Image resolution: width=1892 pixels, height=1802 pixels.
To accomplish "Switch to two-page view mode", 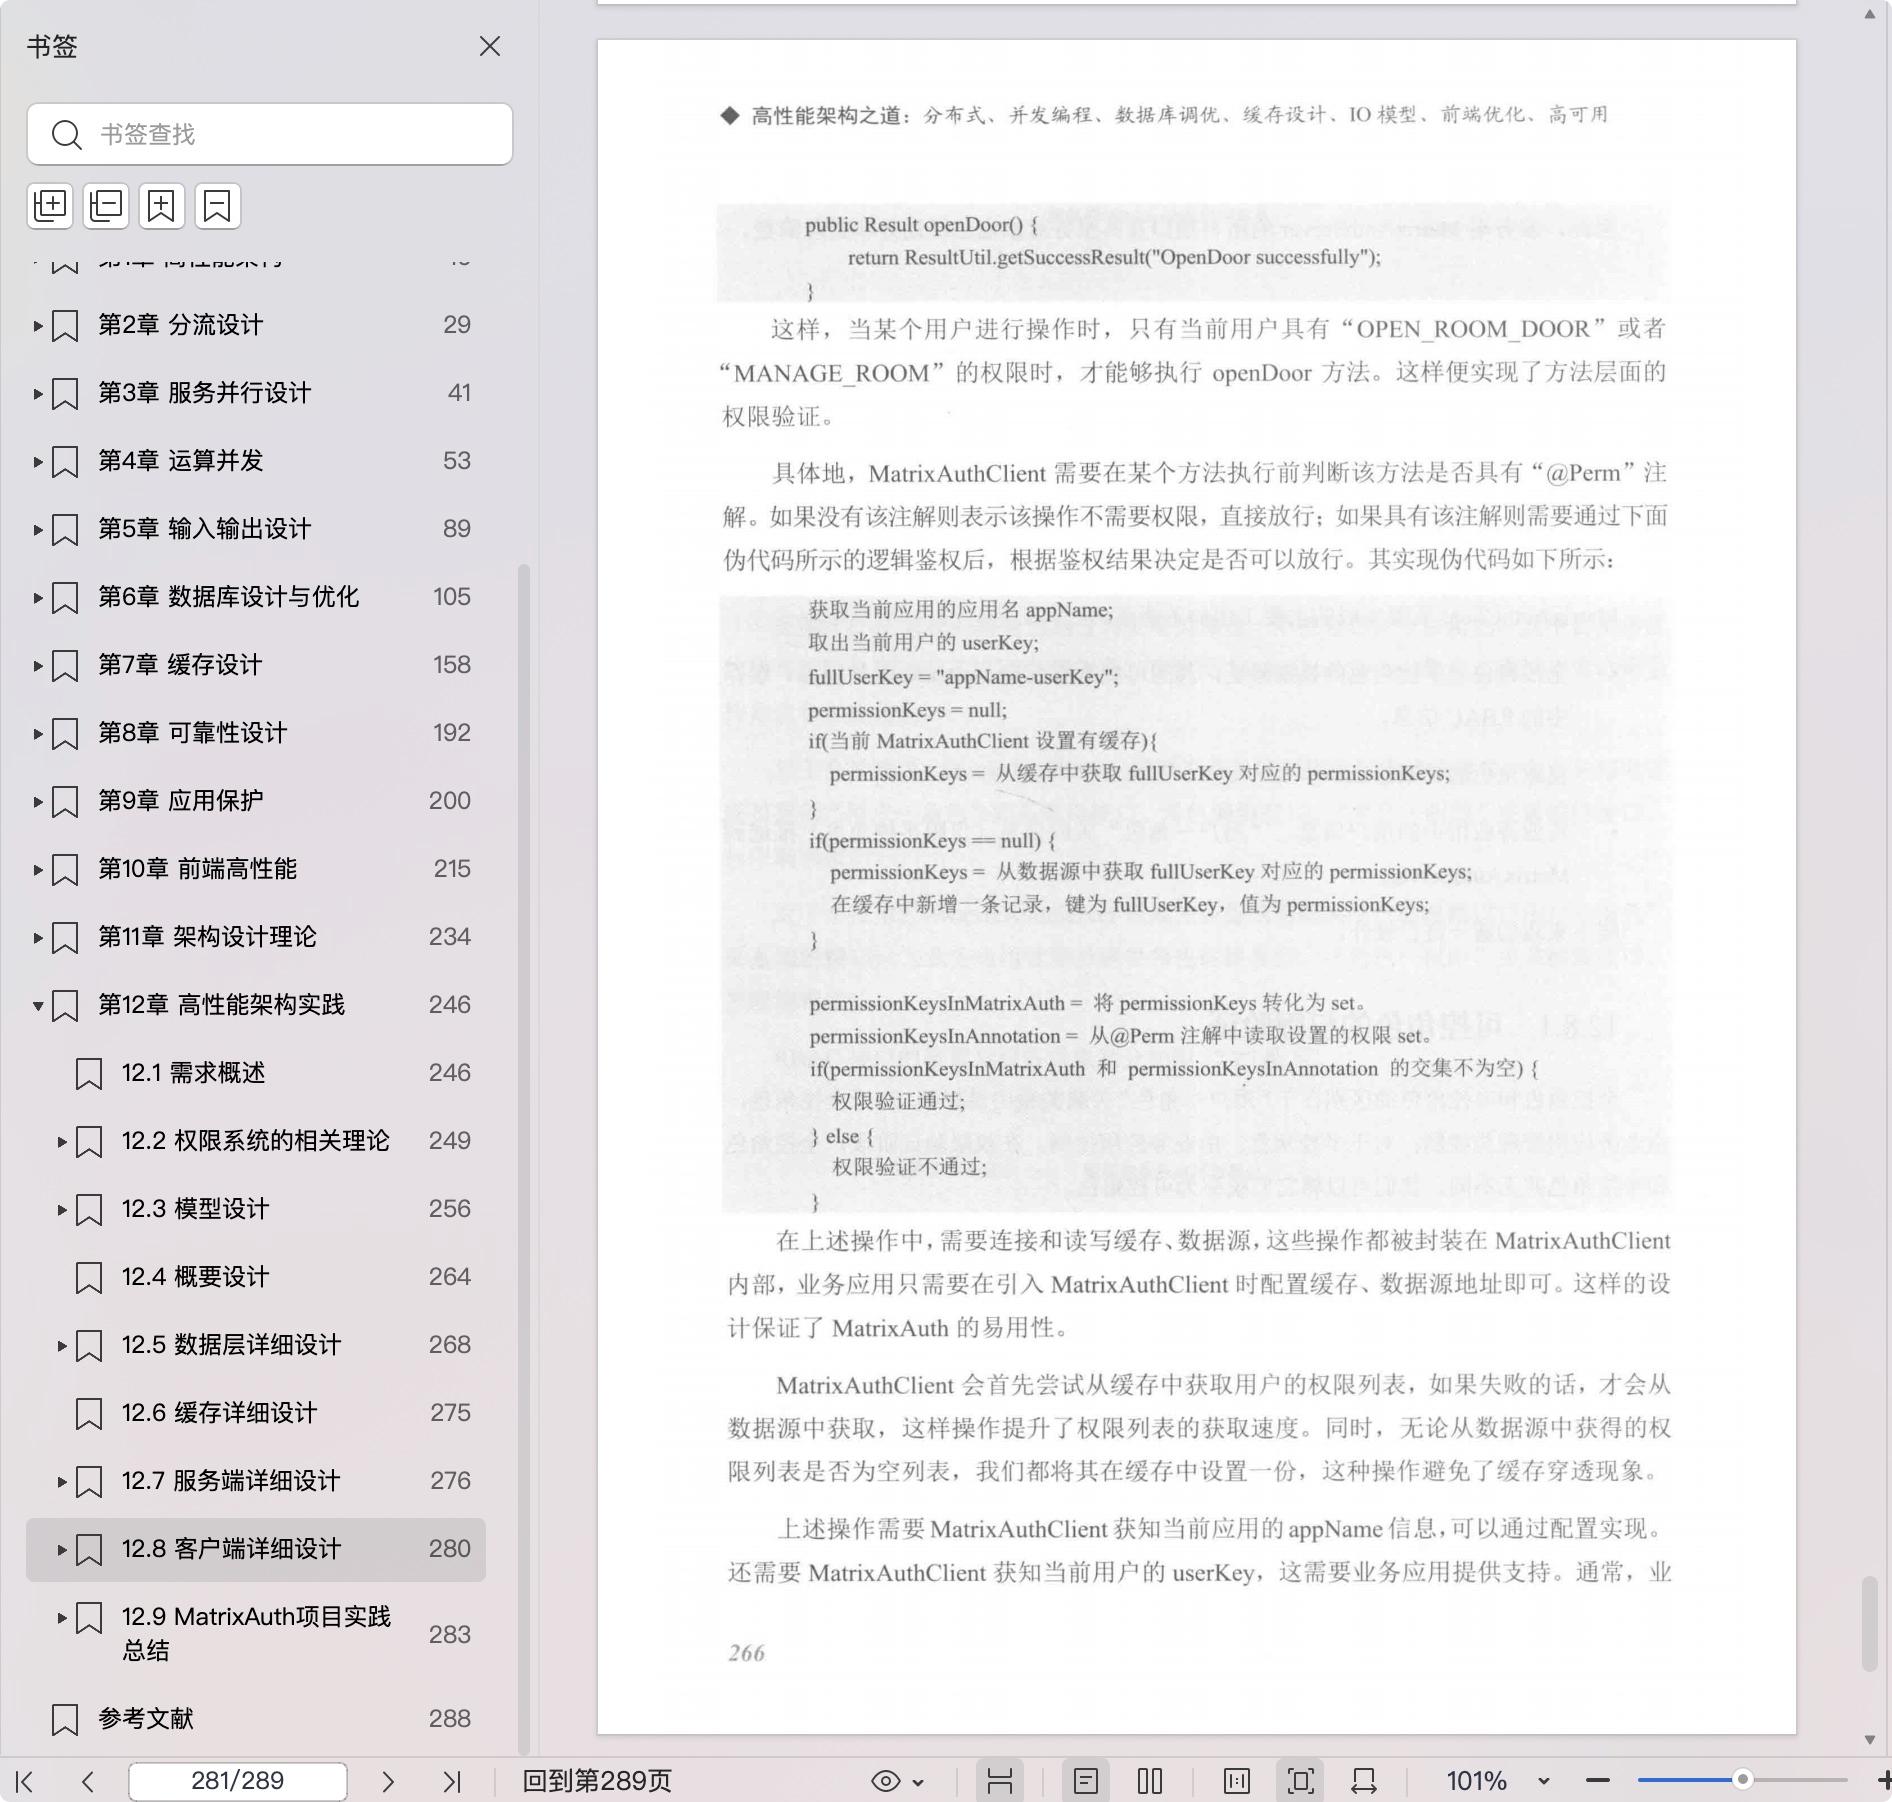I will coord(1150,1781).
